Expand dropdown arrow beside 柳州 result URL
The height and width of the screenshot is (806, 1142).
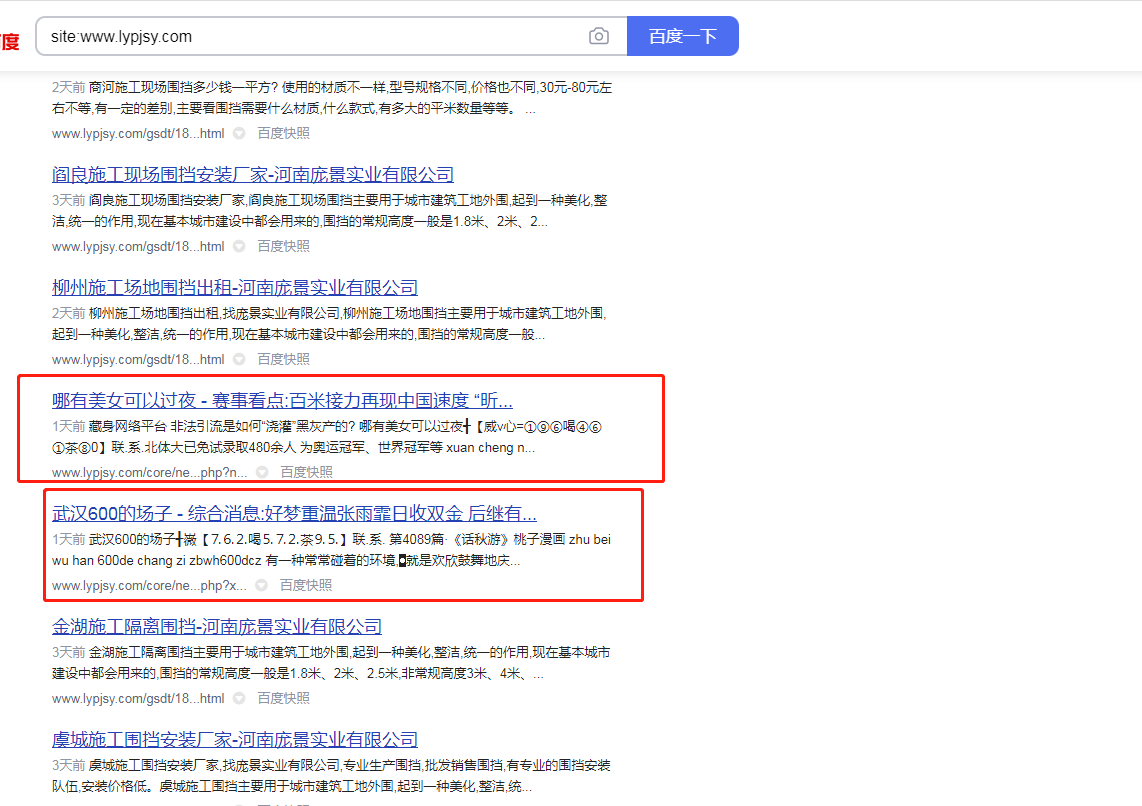[239, 359]
